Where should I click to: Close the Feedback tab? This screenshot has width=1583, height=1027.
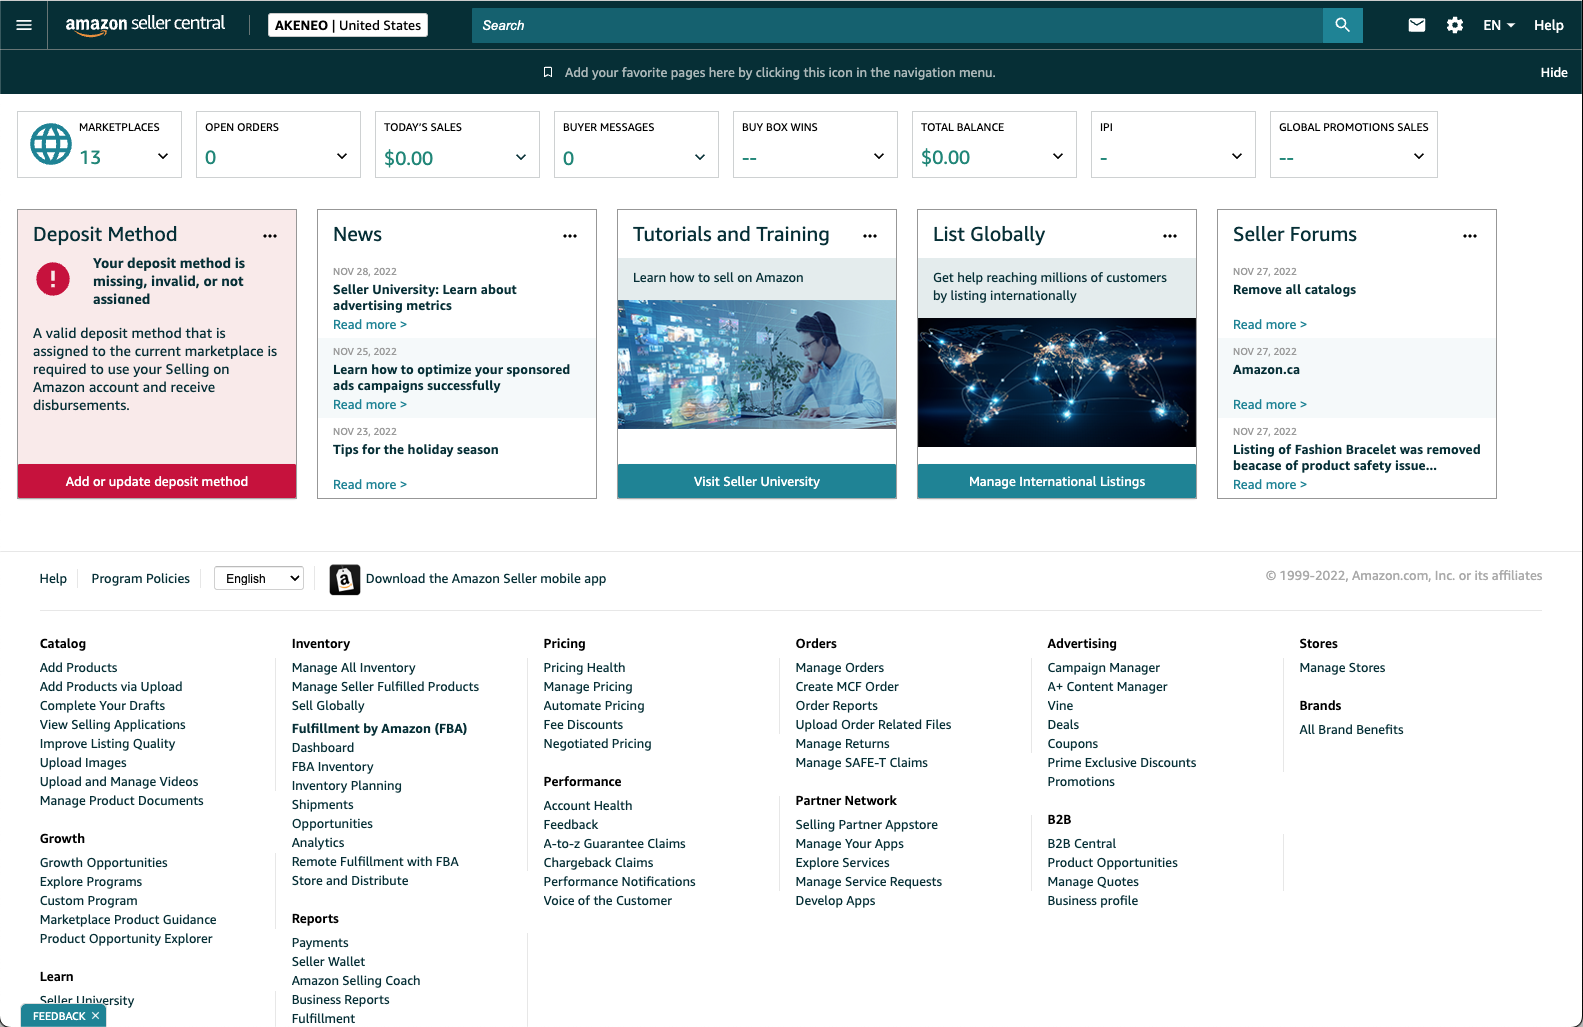pos(96,1016)
